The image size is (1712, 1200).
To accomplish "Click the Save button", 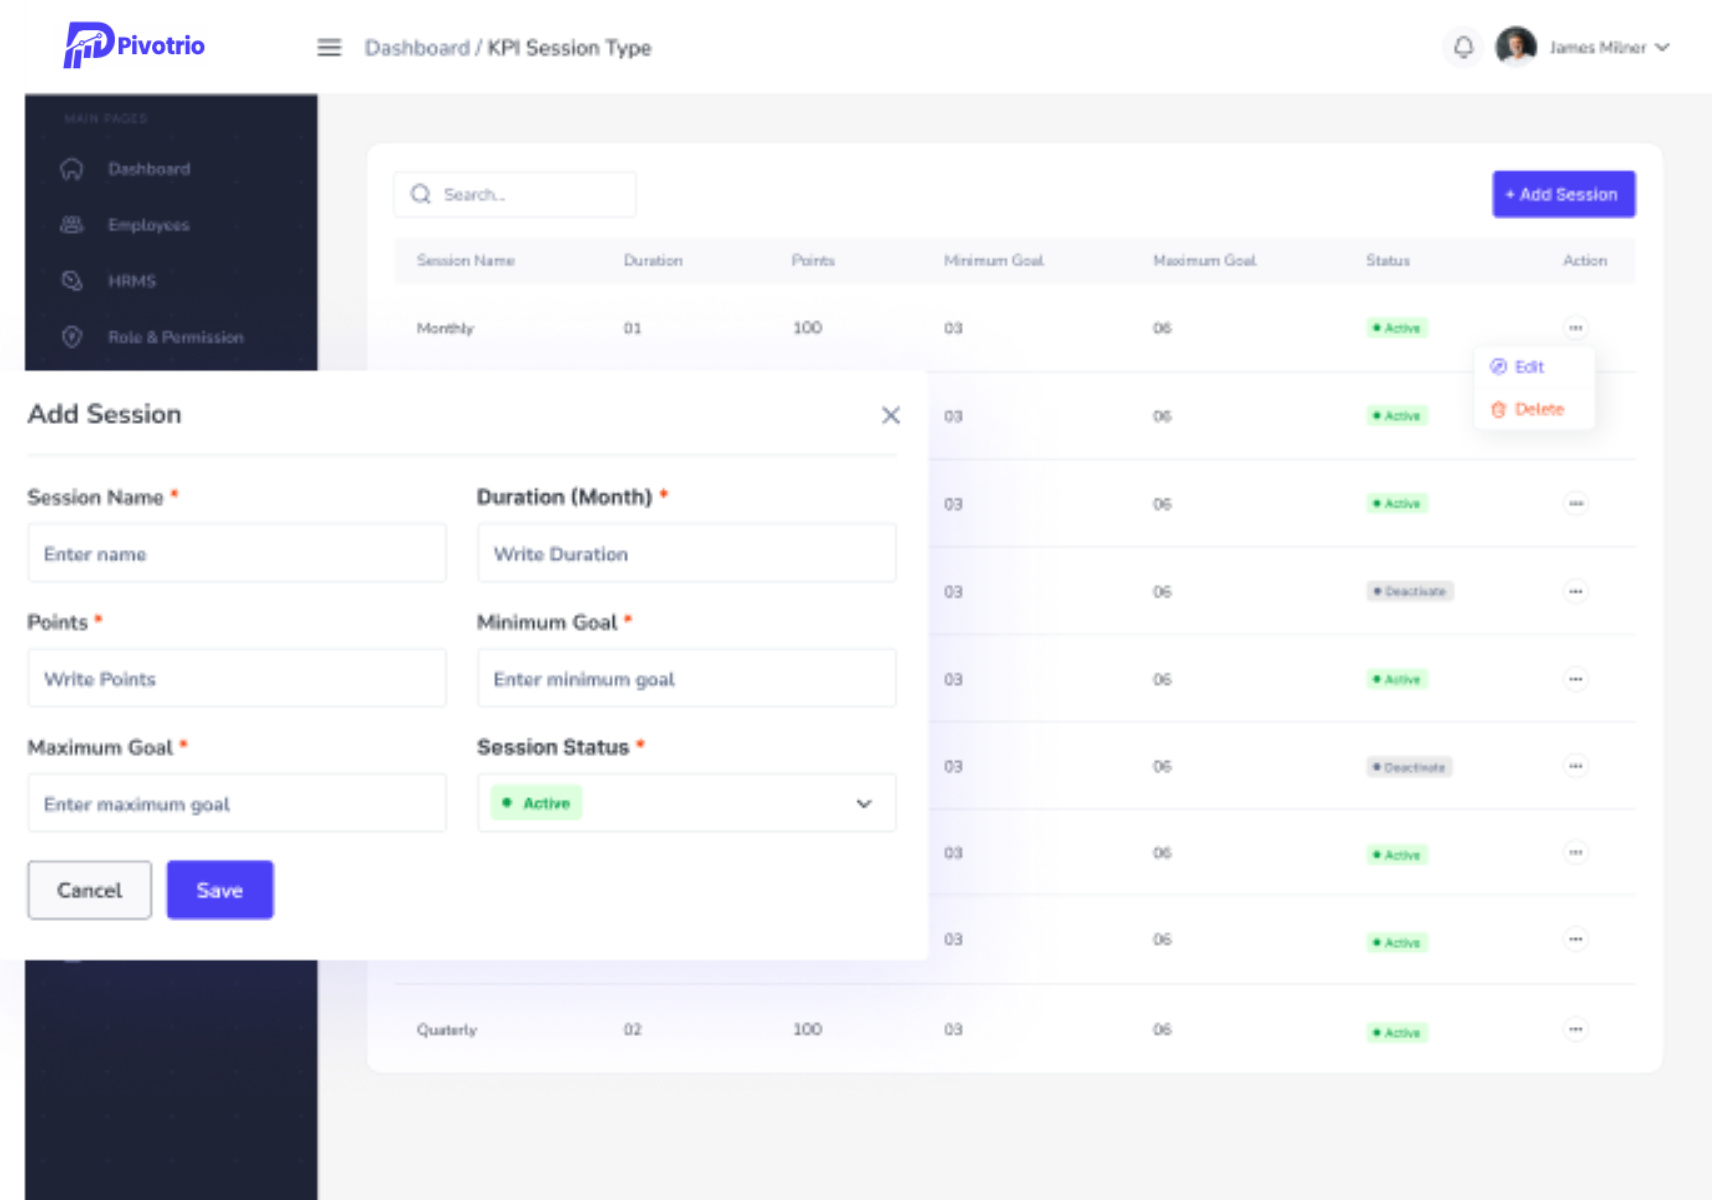I will (x=219, y=889).
